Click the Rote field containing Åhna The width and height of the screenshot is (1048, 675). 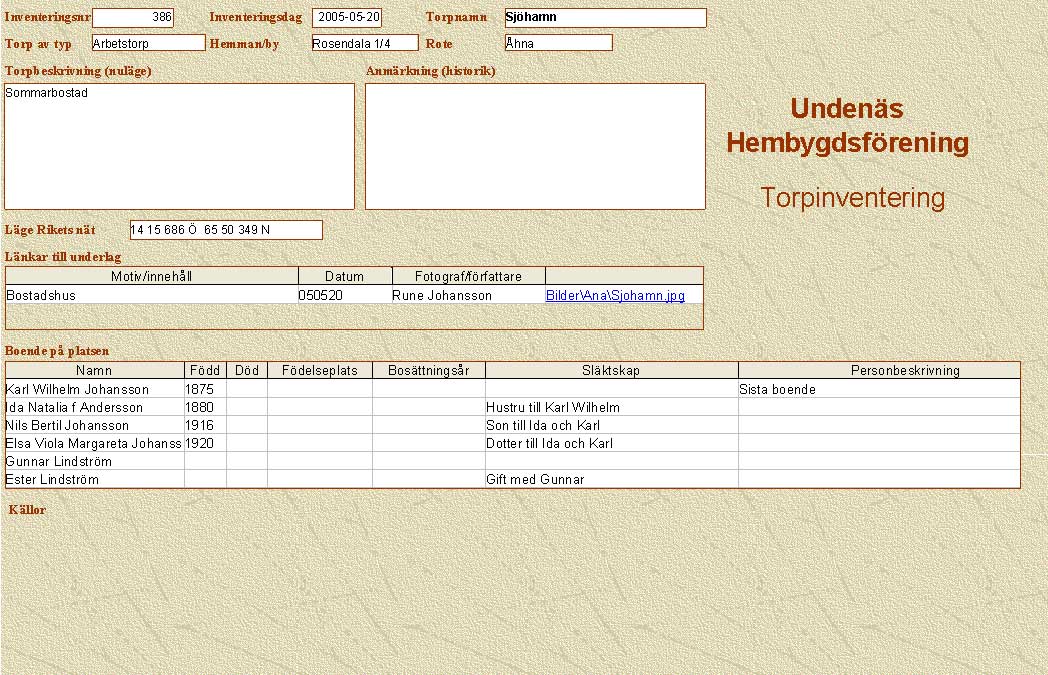558,43
